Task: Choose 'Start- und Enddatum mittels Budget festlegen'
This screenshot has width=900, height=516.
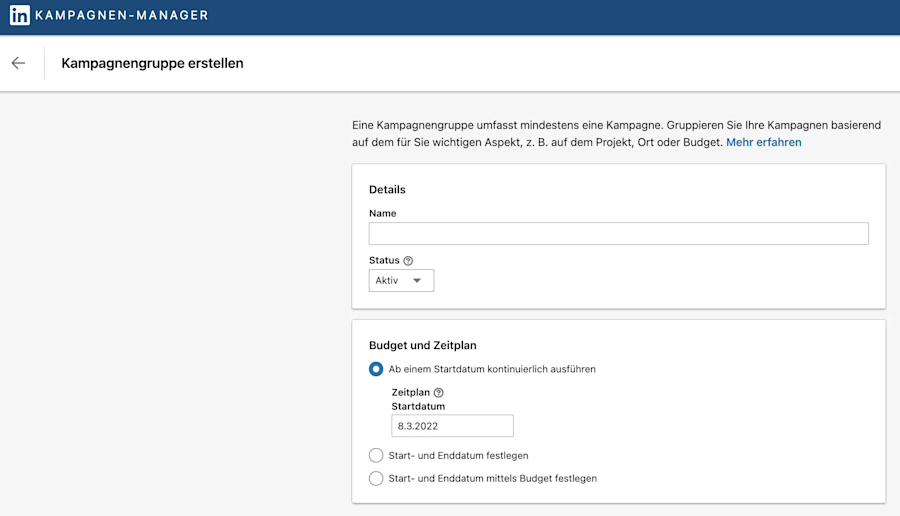Action: (x=376, y=478)
